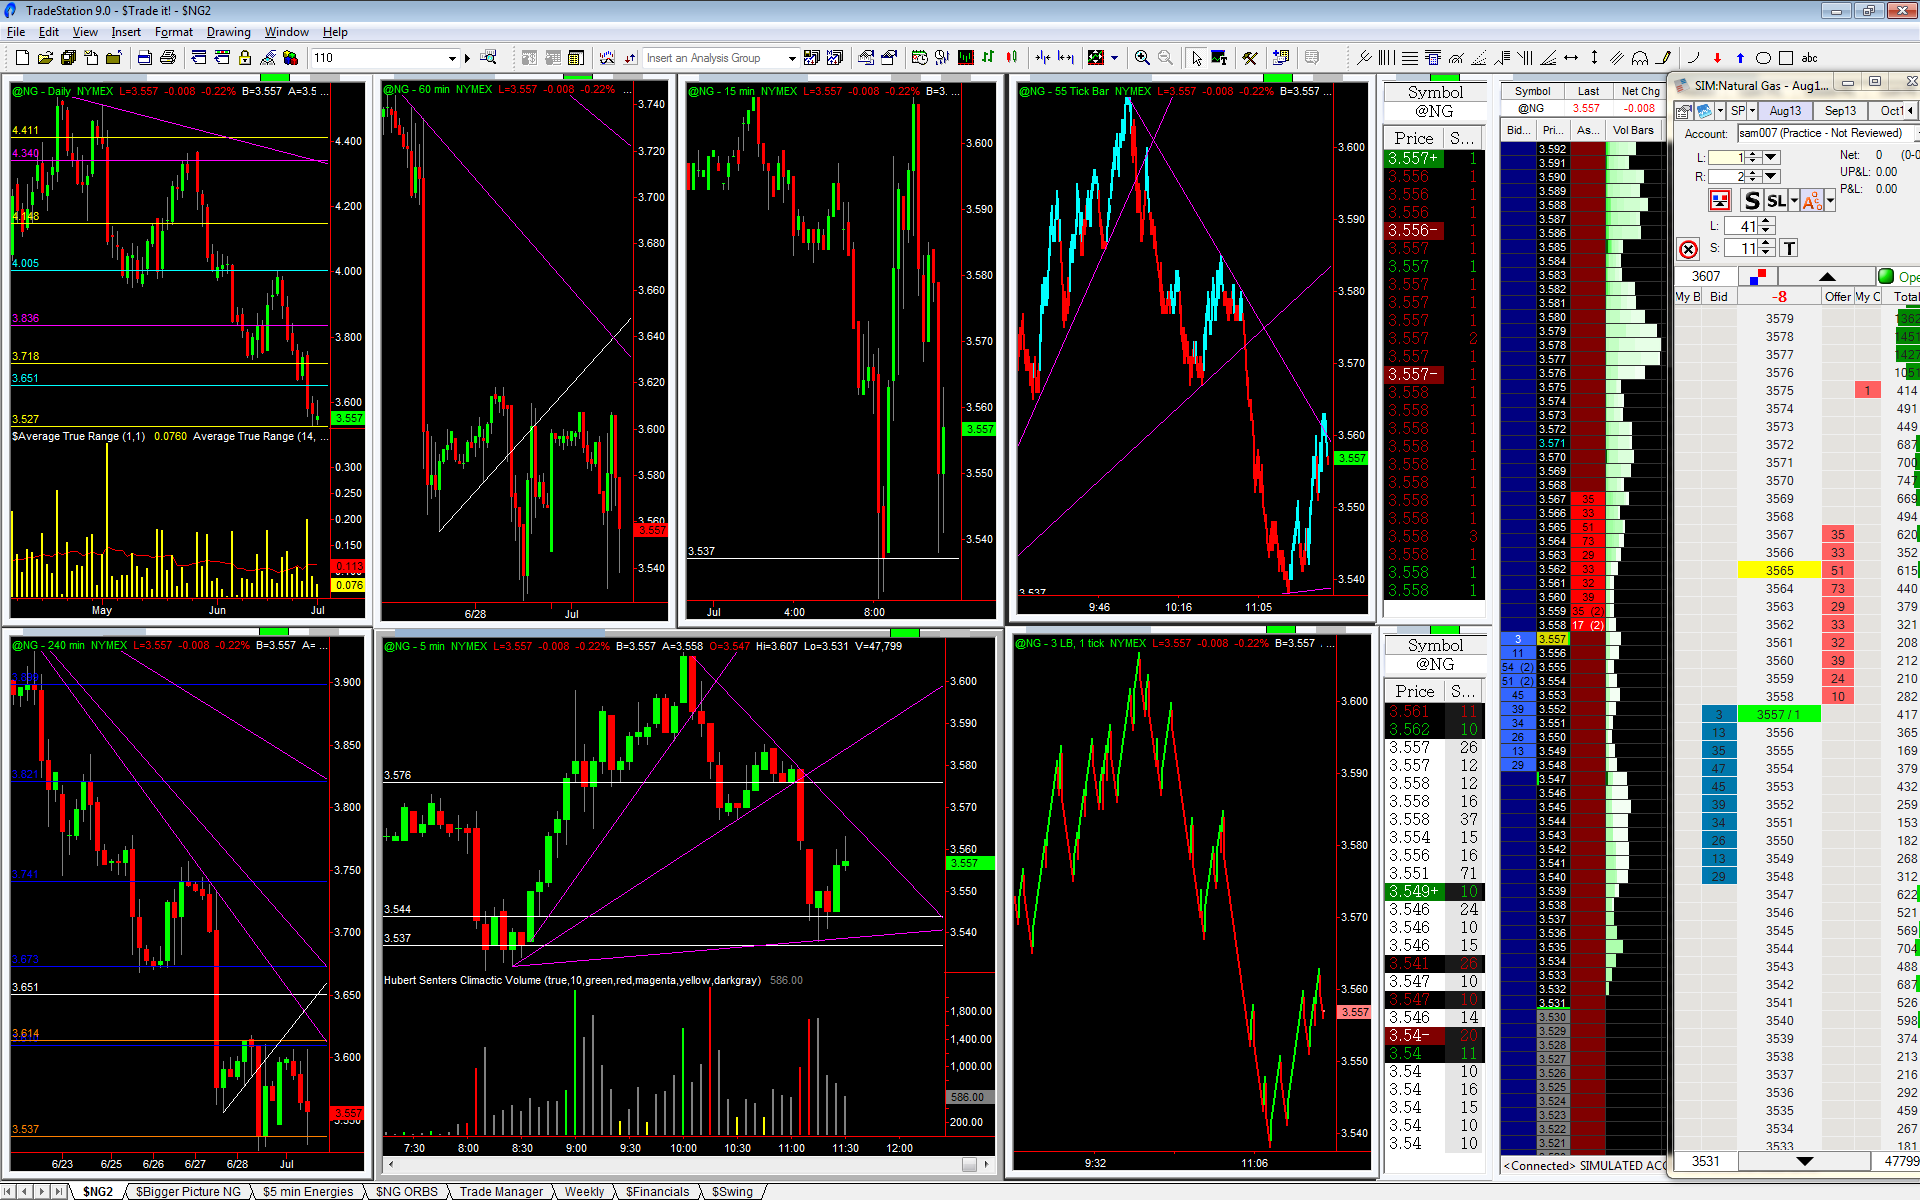The height and width of the screenshot is (1200, 1920).
Task: Select the Text drawing tool labeled abc
Action: point(1809,58)
